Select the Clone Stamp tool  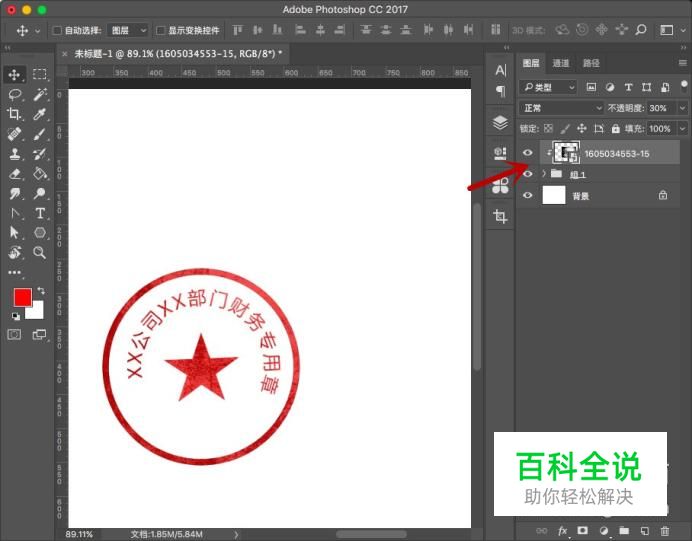point(14,154)
